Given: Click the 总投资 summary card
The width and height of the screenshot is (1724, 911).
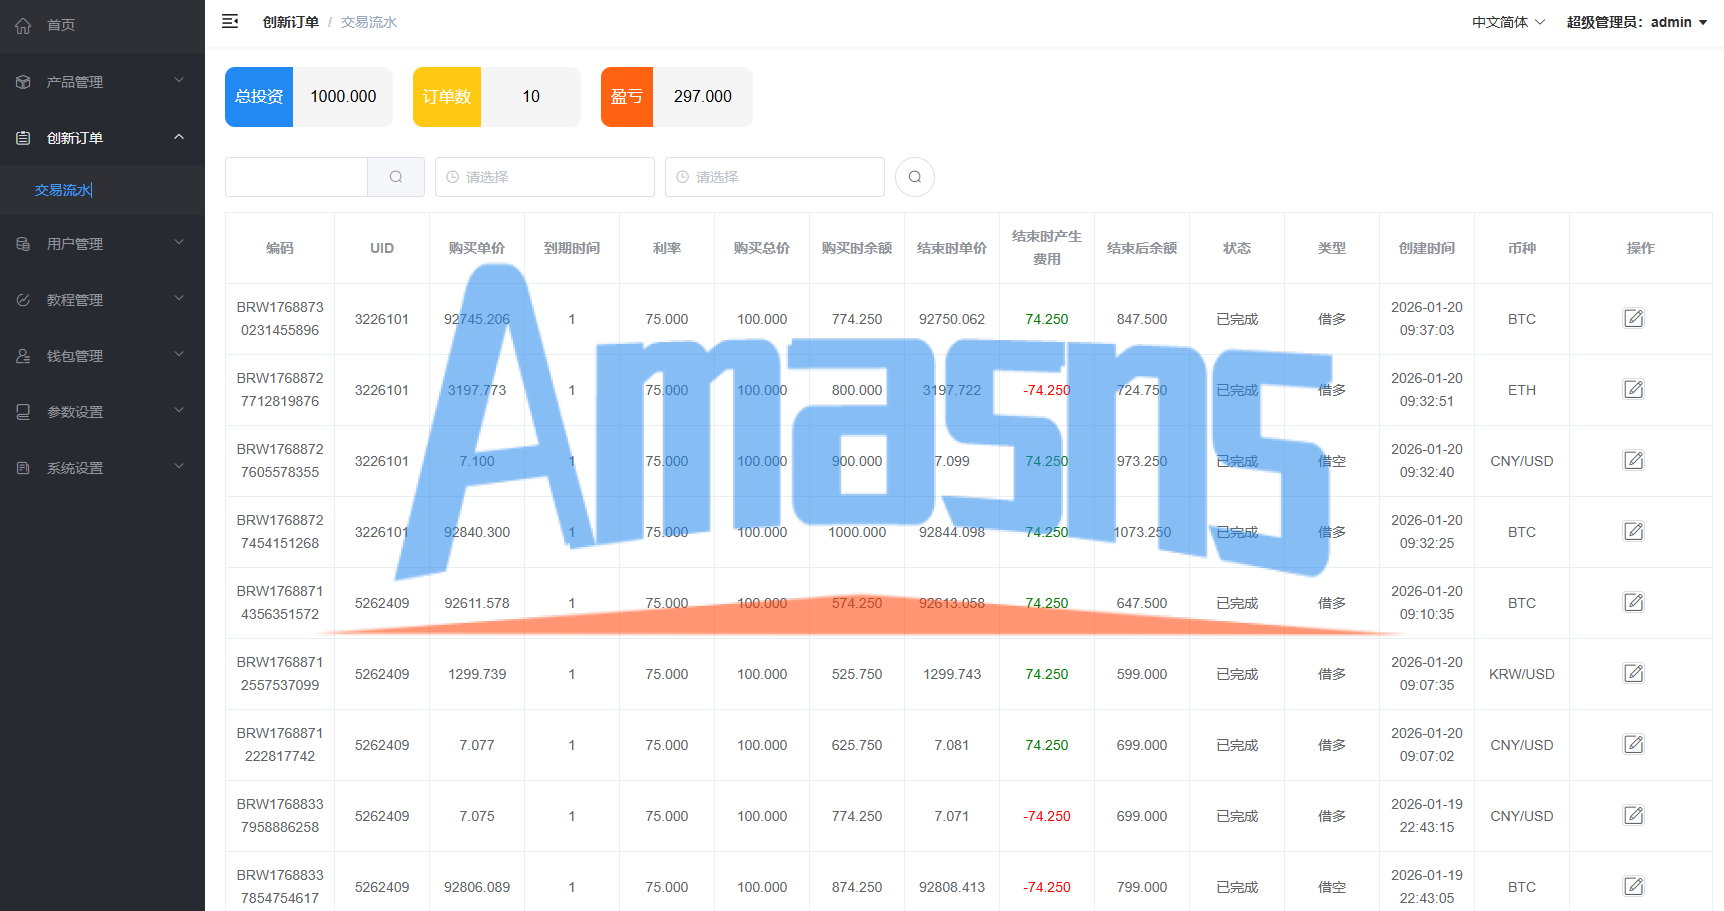Looking at the screenshot, I should tap(309, 97).
